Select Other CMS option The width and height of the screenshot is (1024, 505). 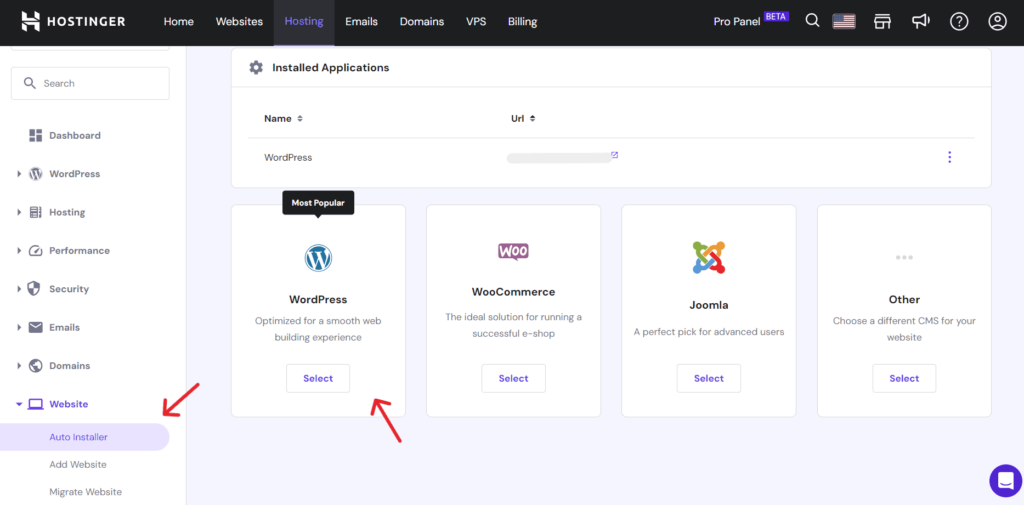[x=904, y=378]
